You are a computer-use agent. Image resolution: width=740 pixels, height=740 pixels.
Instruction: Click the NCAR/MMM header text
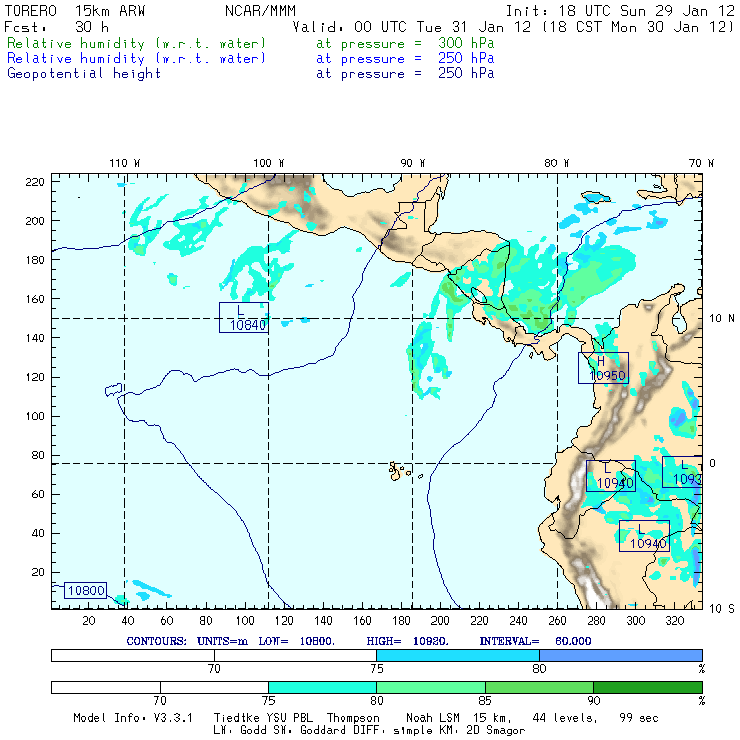tap(260, 11)
